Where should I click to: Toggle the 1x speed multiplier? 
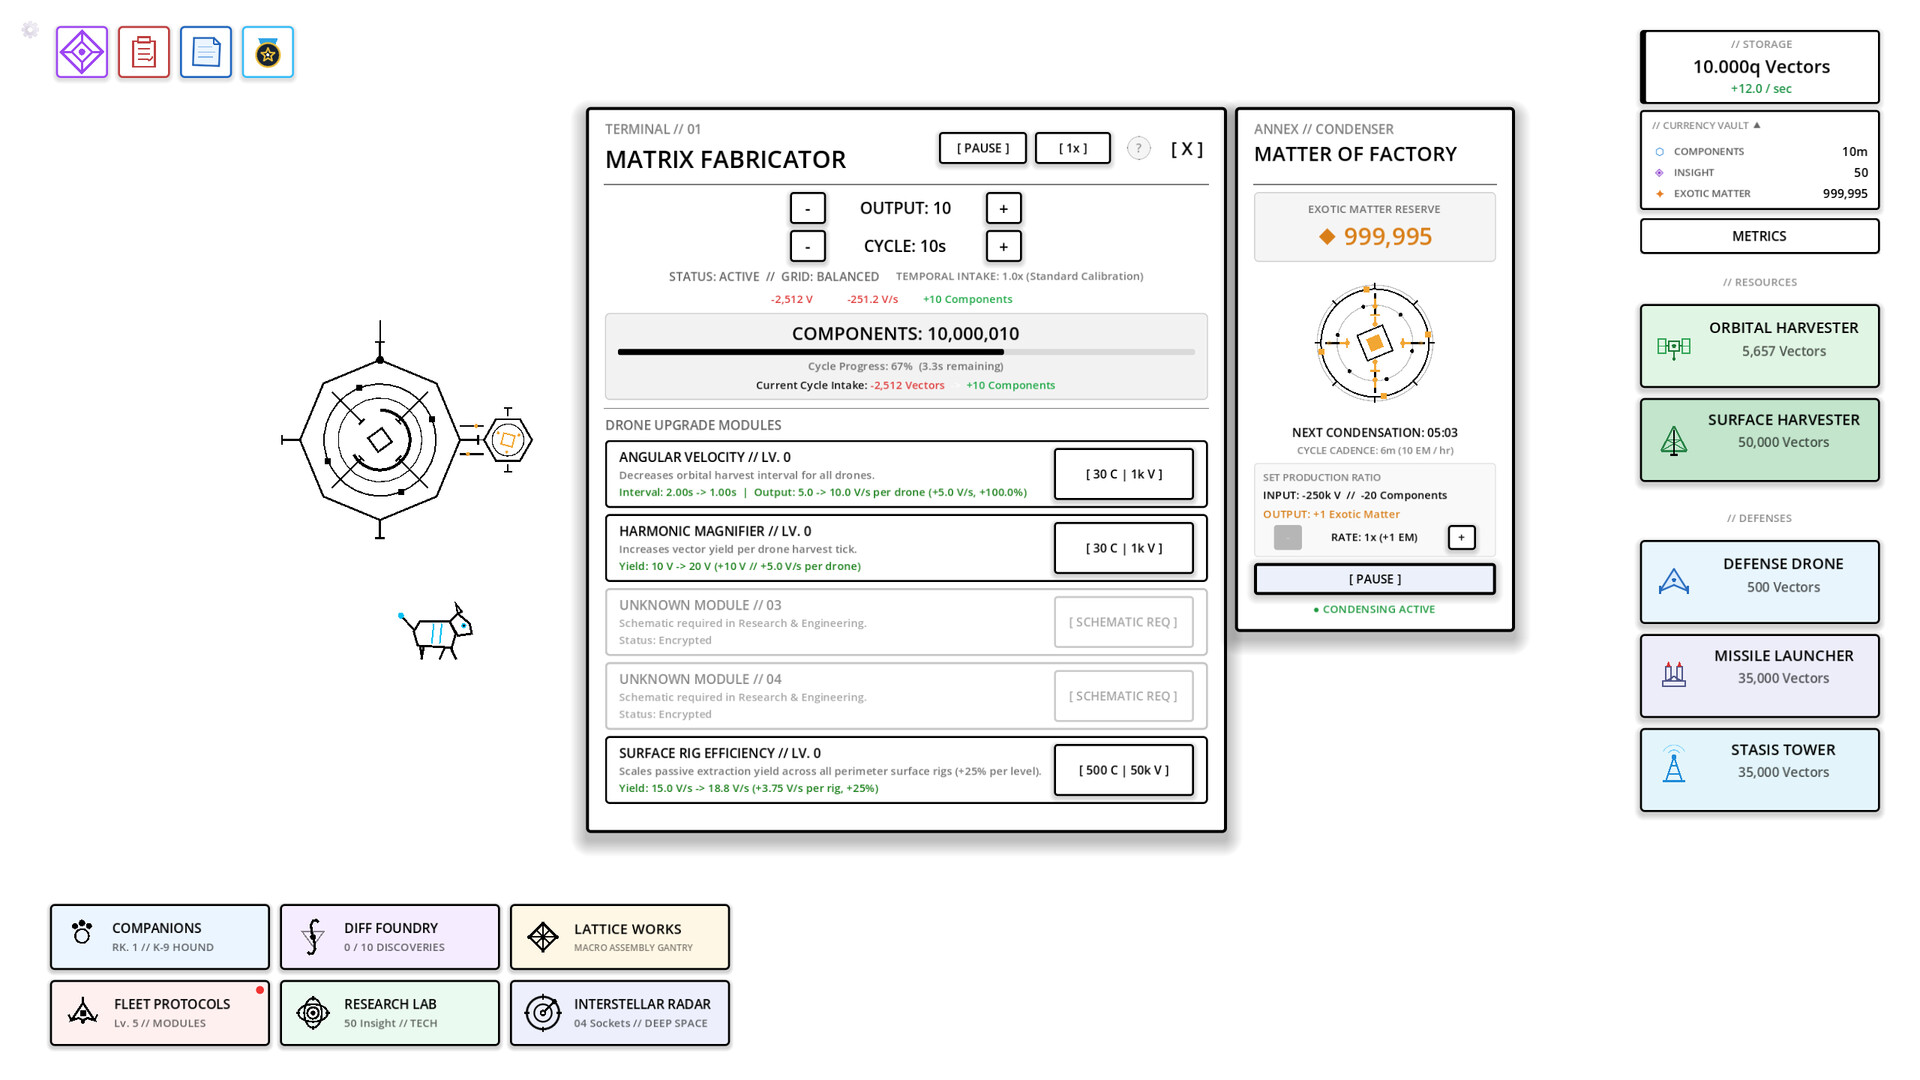[x=1073, y=148]
